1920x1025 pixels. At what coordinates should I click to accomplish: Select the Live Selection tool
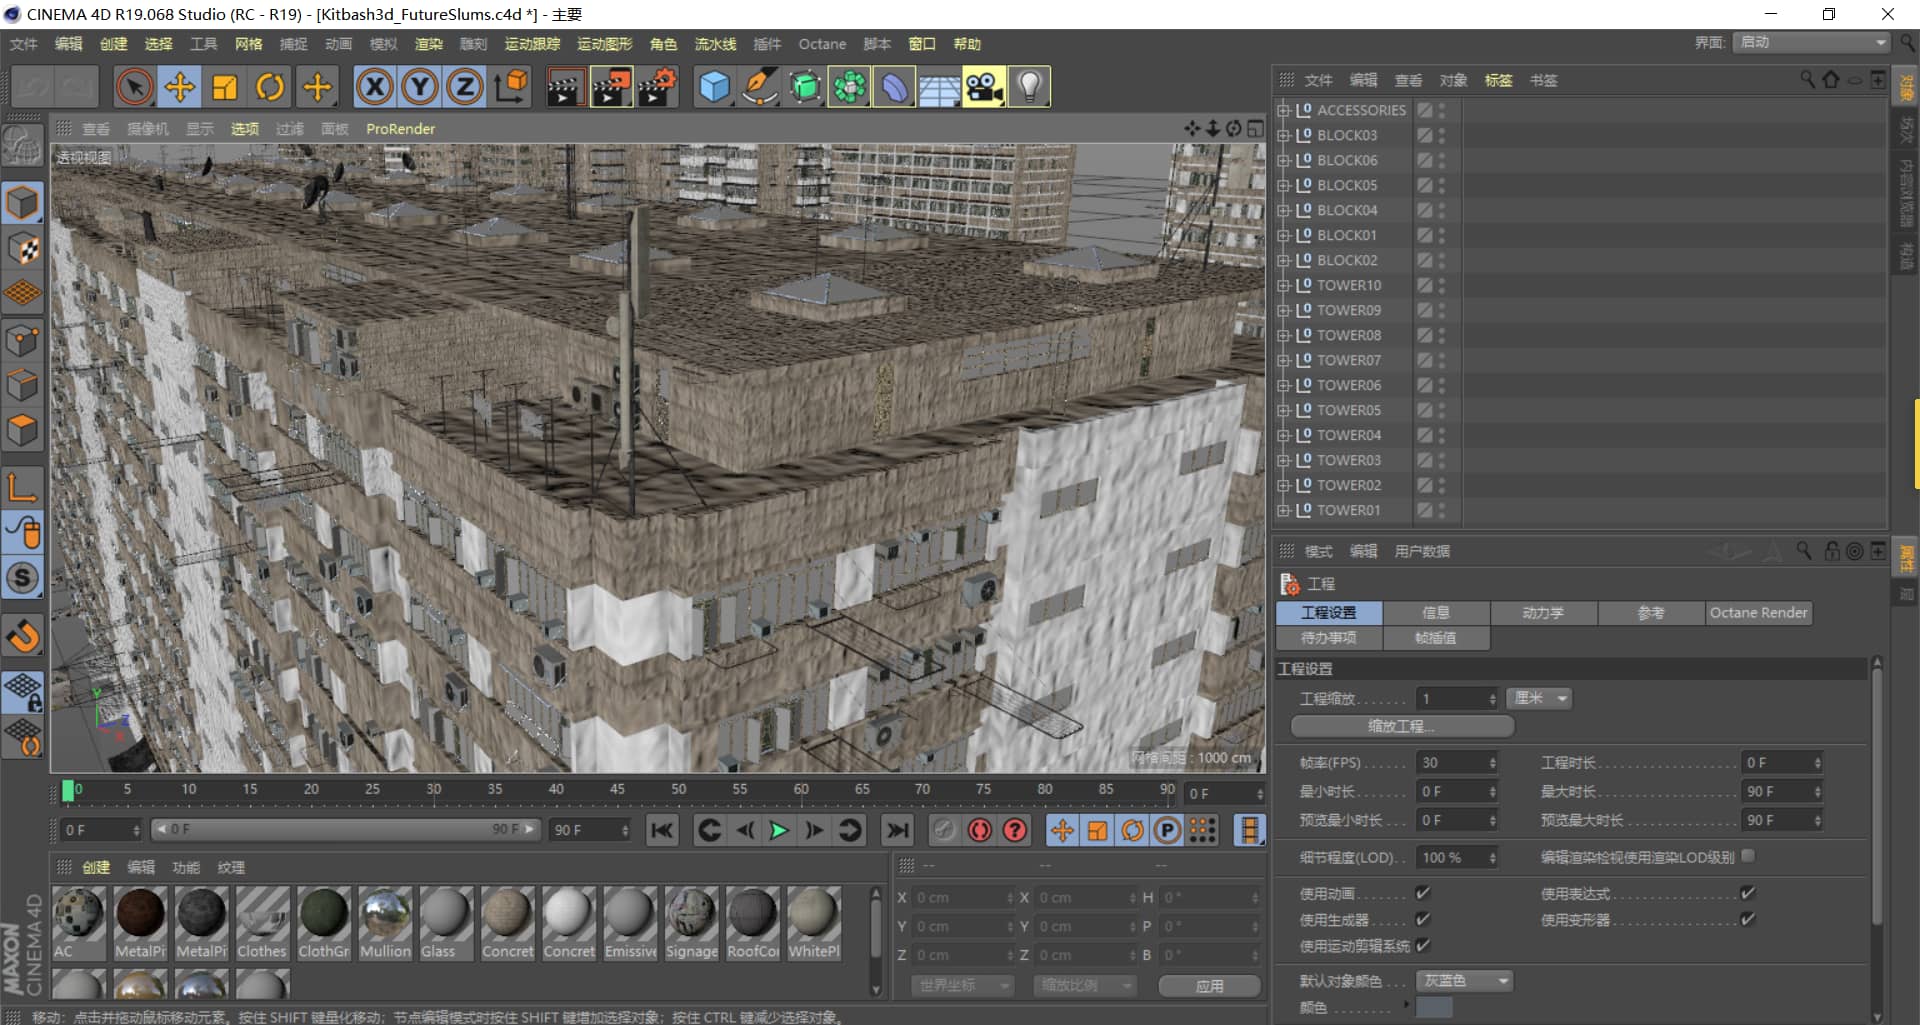pyautogui.click(x=134, y=87)
